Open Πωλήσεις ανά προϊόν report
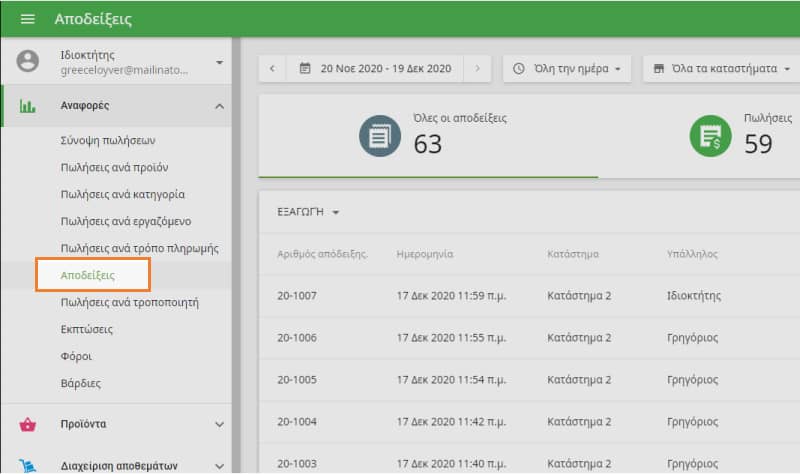 click(x=114, y=168)
